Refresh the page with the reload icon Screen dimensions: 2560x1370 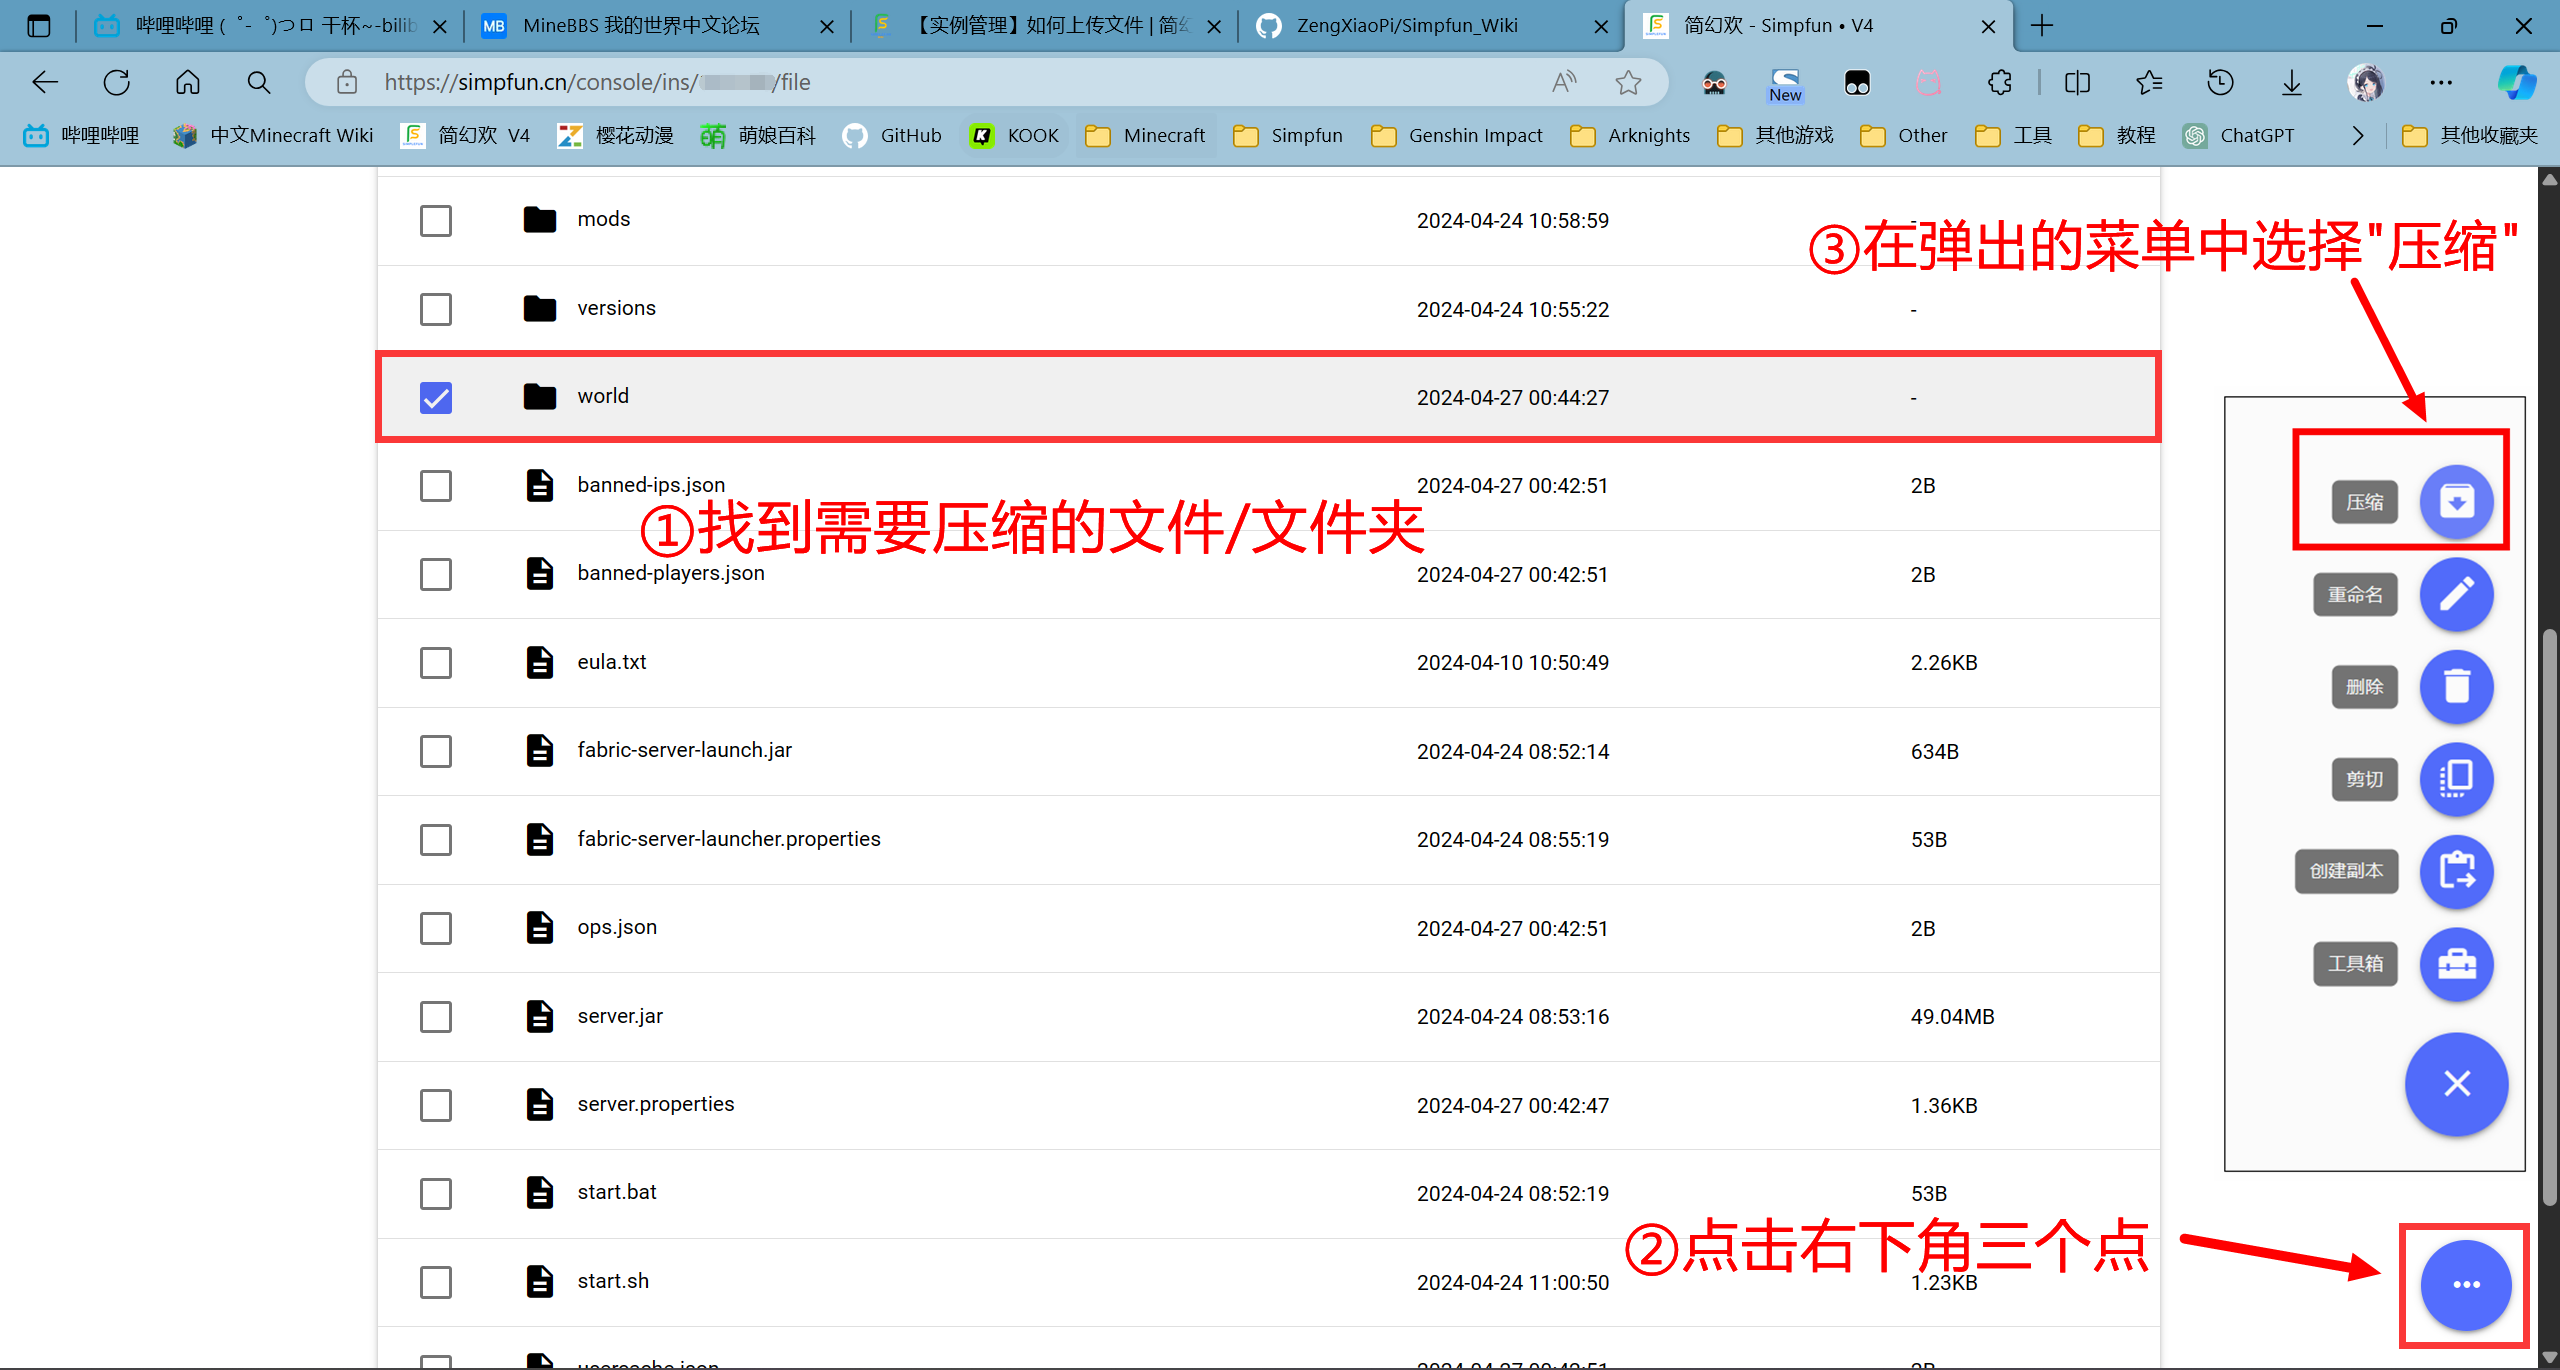click(x=117, y=82)
